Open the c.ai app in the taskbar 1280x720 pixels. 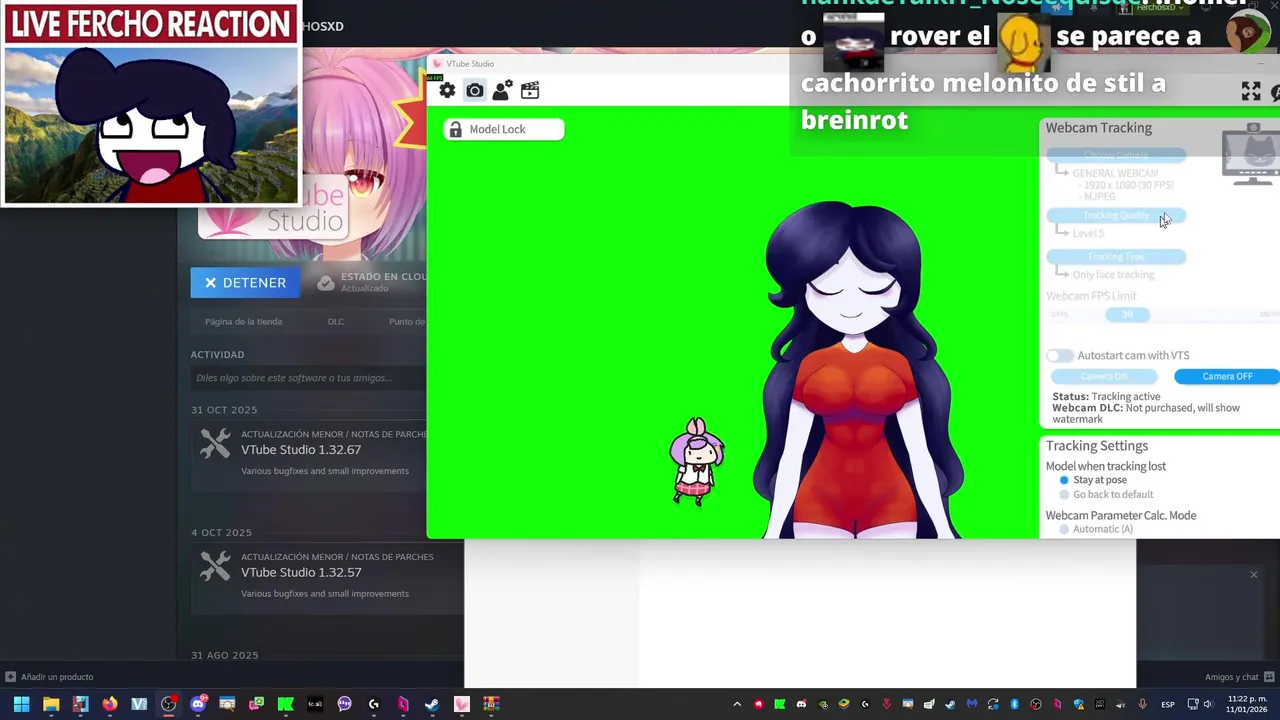315,704
